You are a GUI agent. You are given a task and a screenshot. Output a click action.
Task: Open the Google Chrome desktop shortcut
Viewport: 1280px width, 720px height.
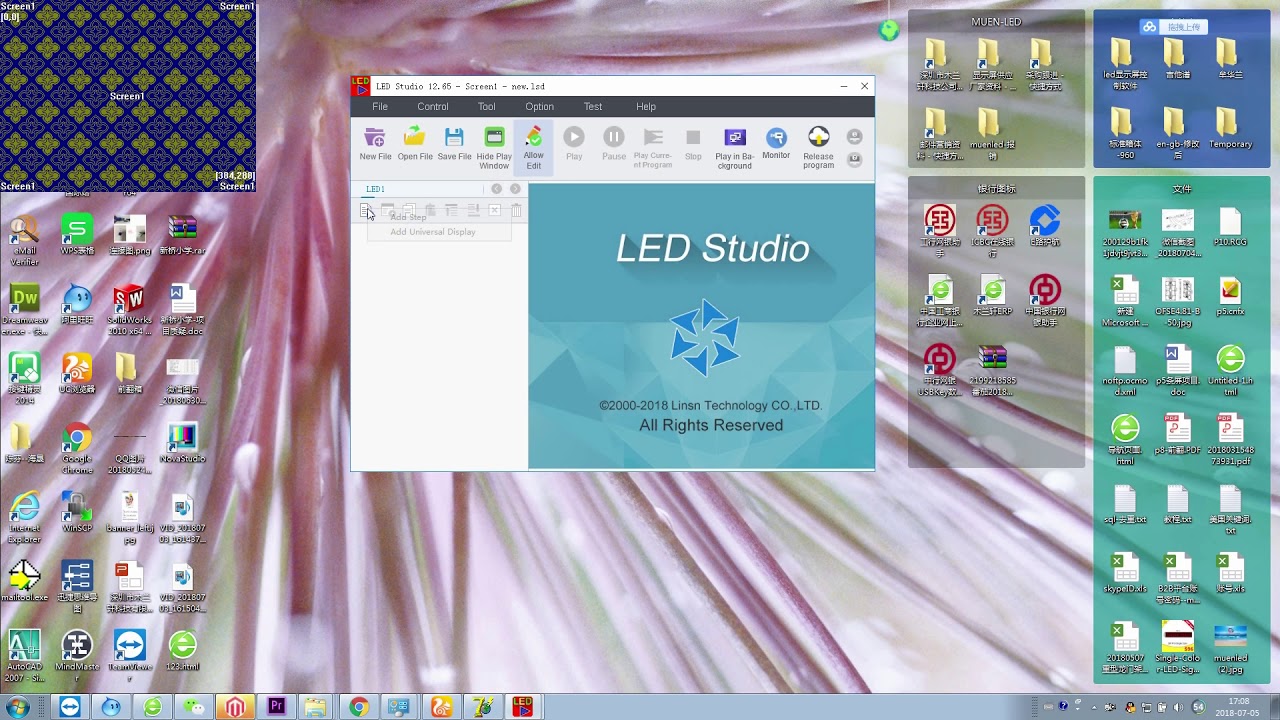click(x=77, y=445)
